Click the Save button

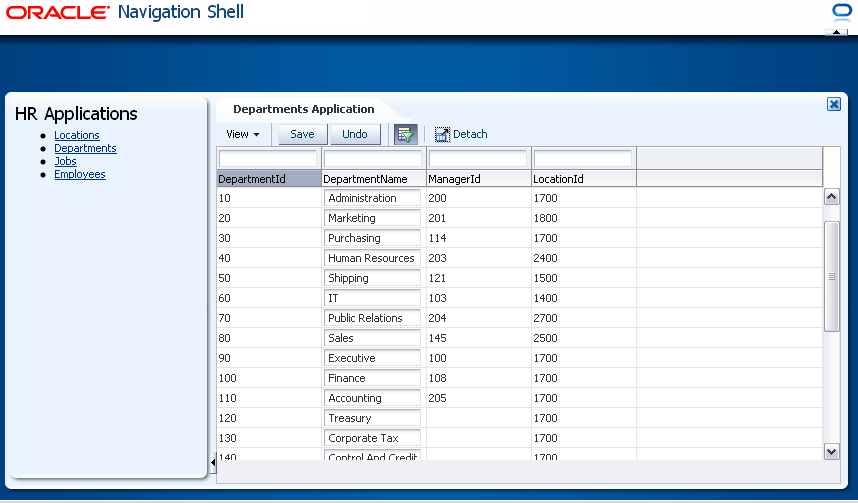click(x=303, y=135)
